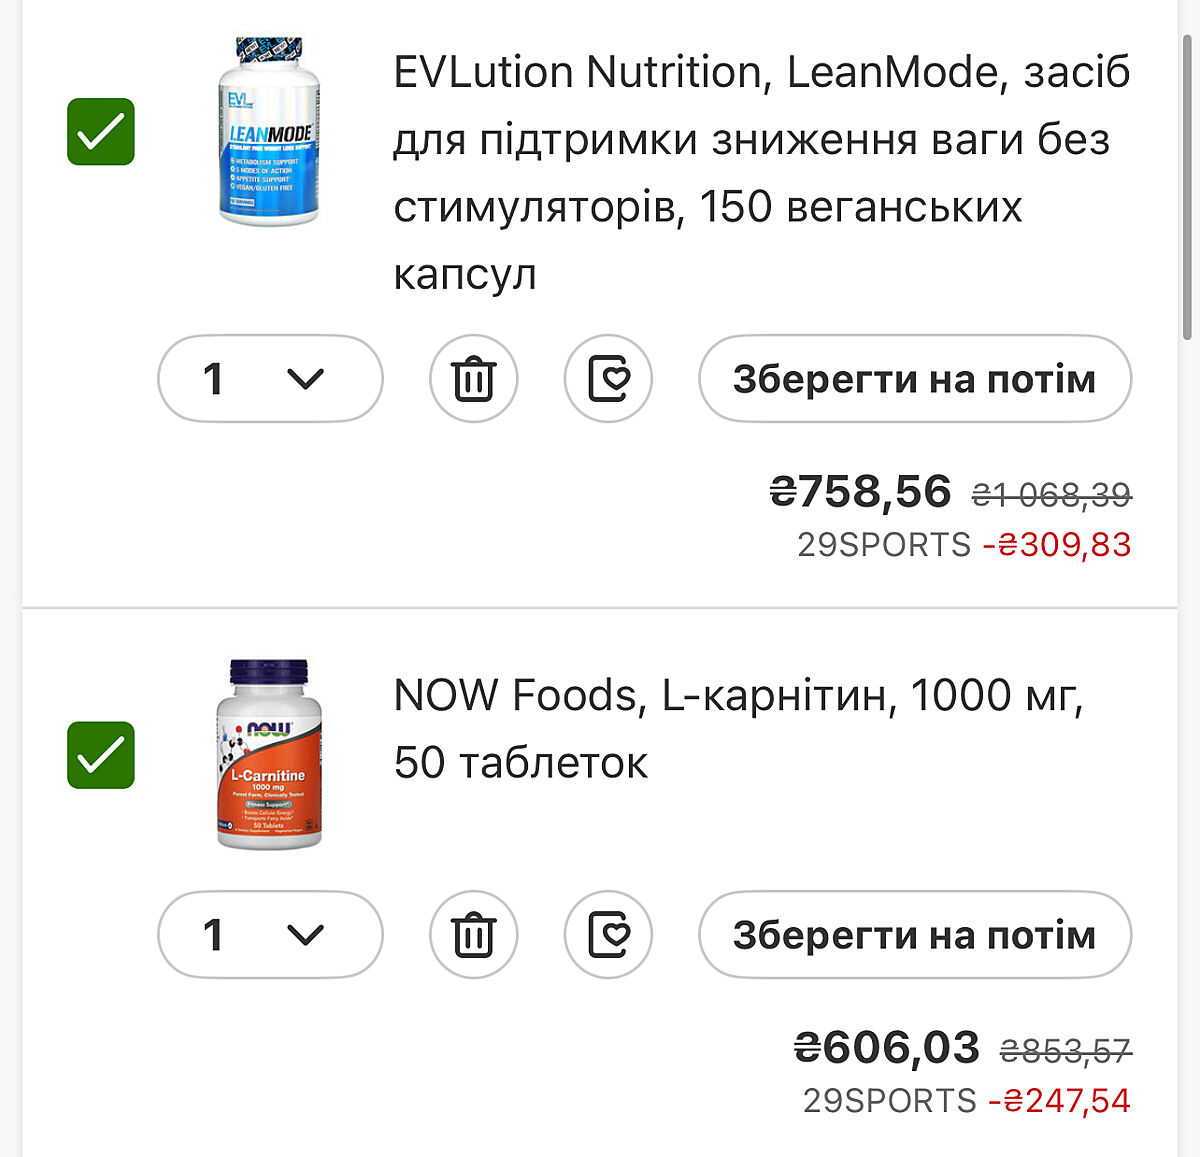
Task: Click the 29SPORTS promo label under LeanMode
Action: (x=883, y=545)
